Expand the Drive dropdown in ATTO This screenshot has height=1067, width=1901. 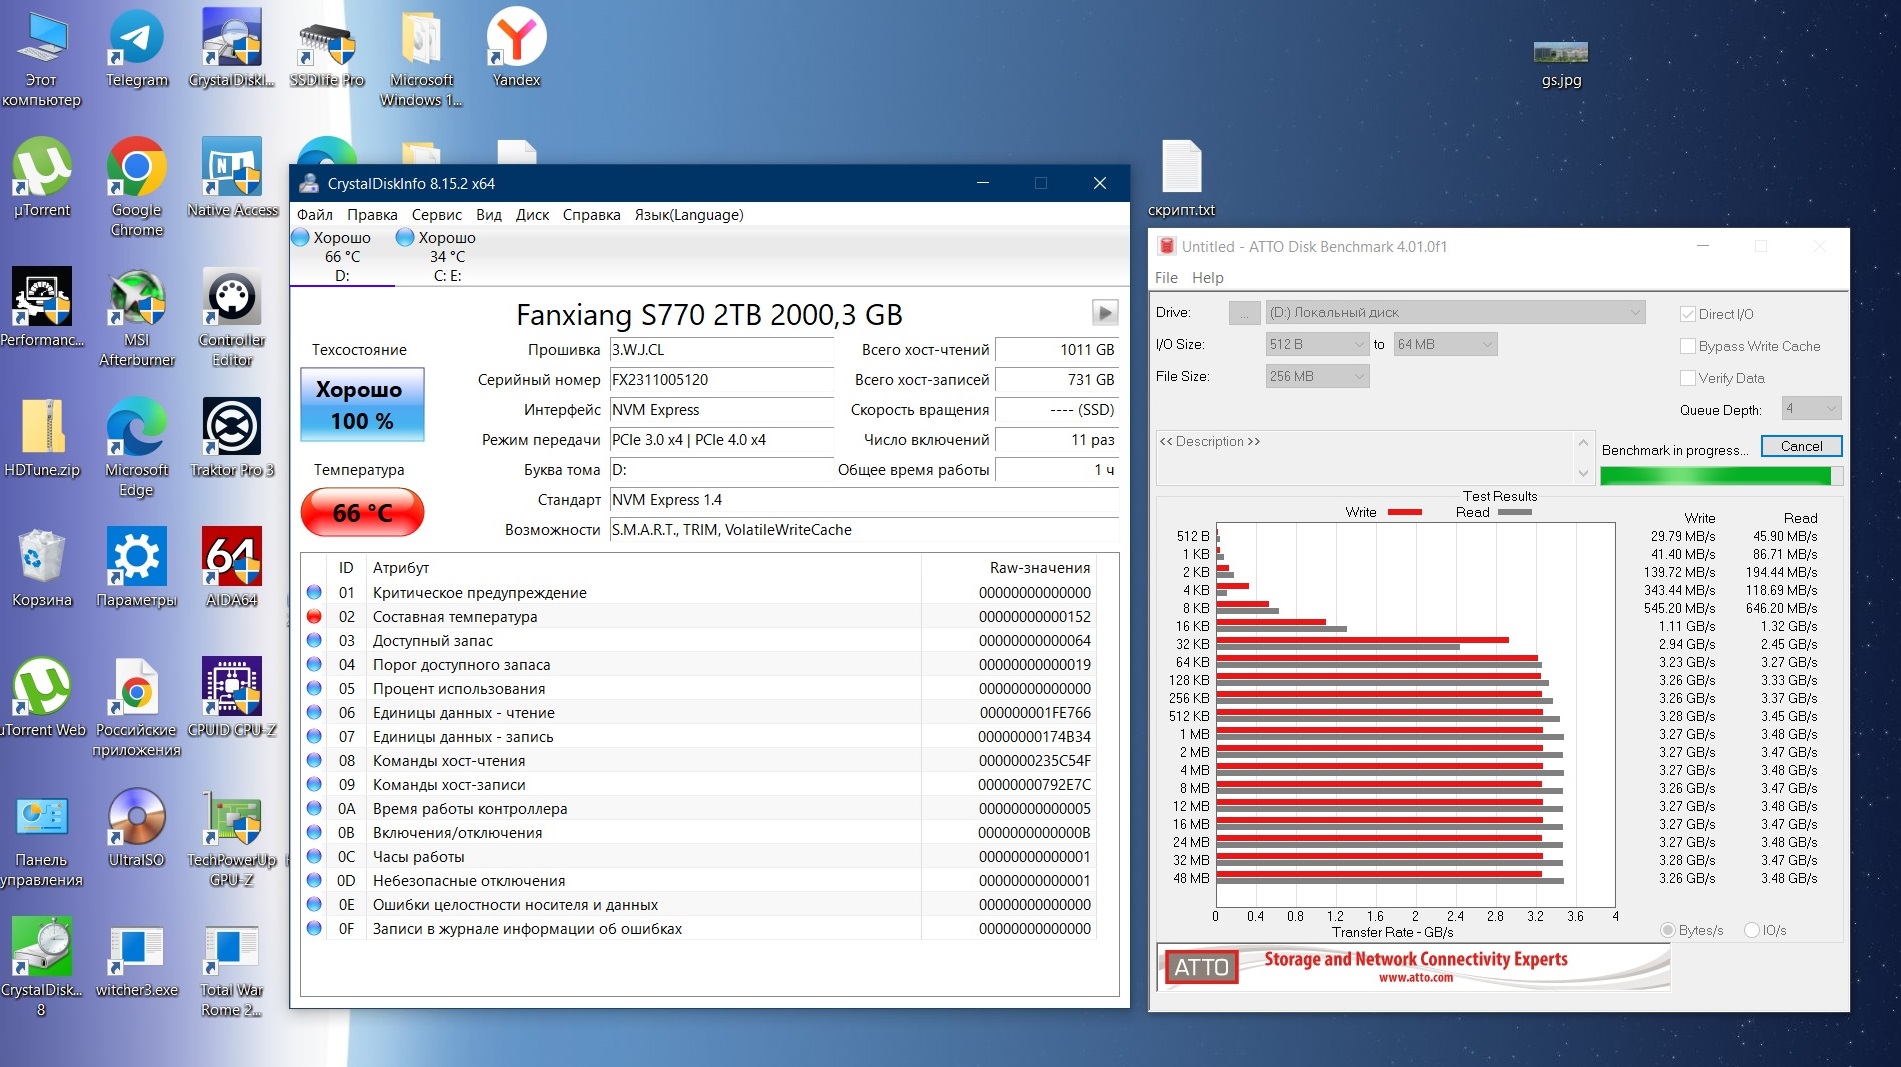1455,312
